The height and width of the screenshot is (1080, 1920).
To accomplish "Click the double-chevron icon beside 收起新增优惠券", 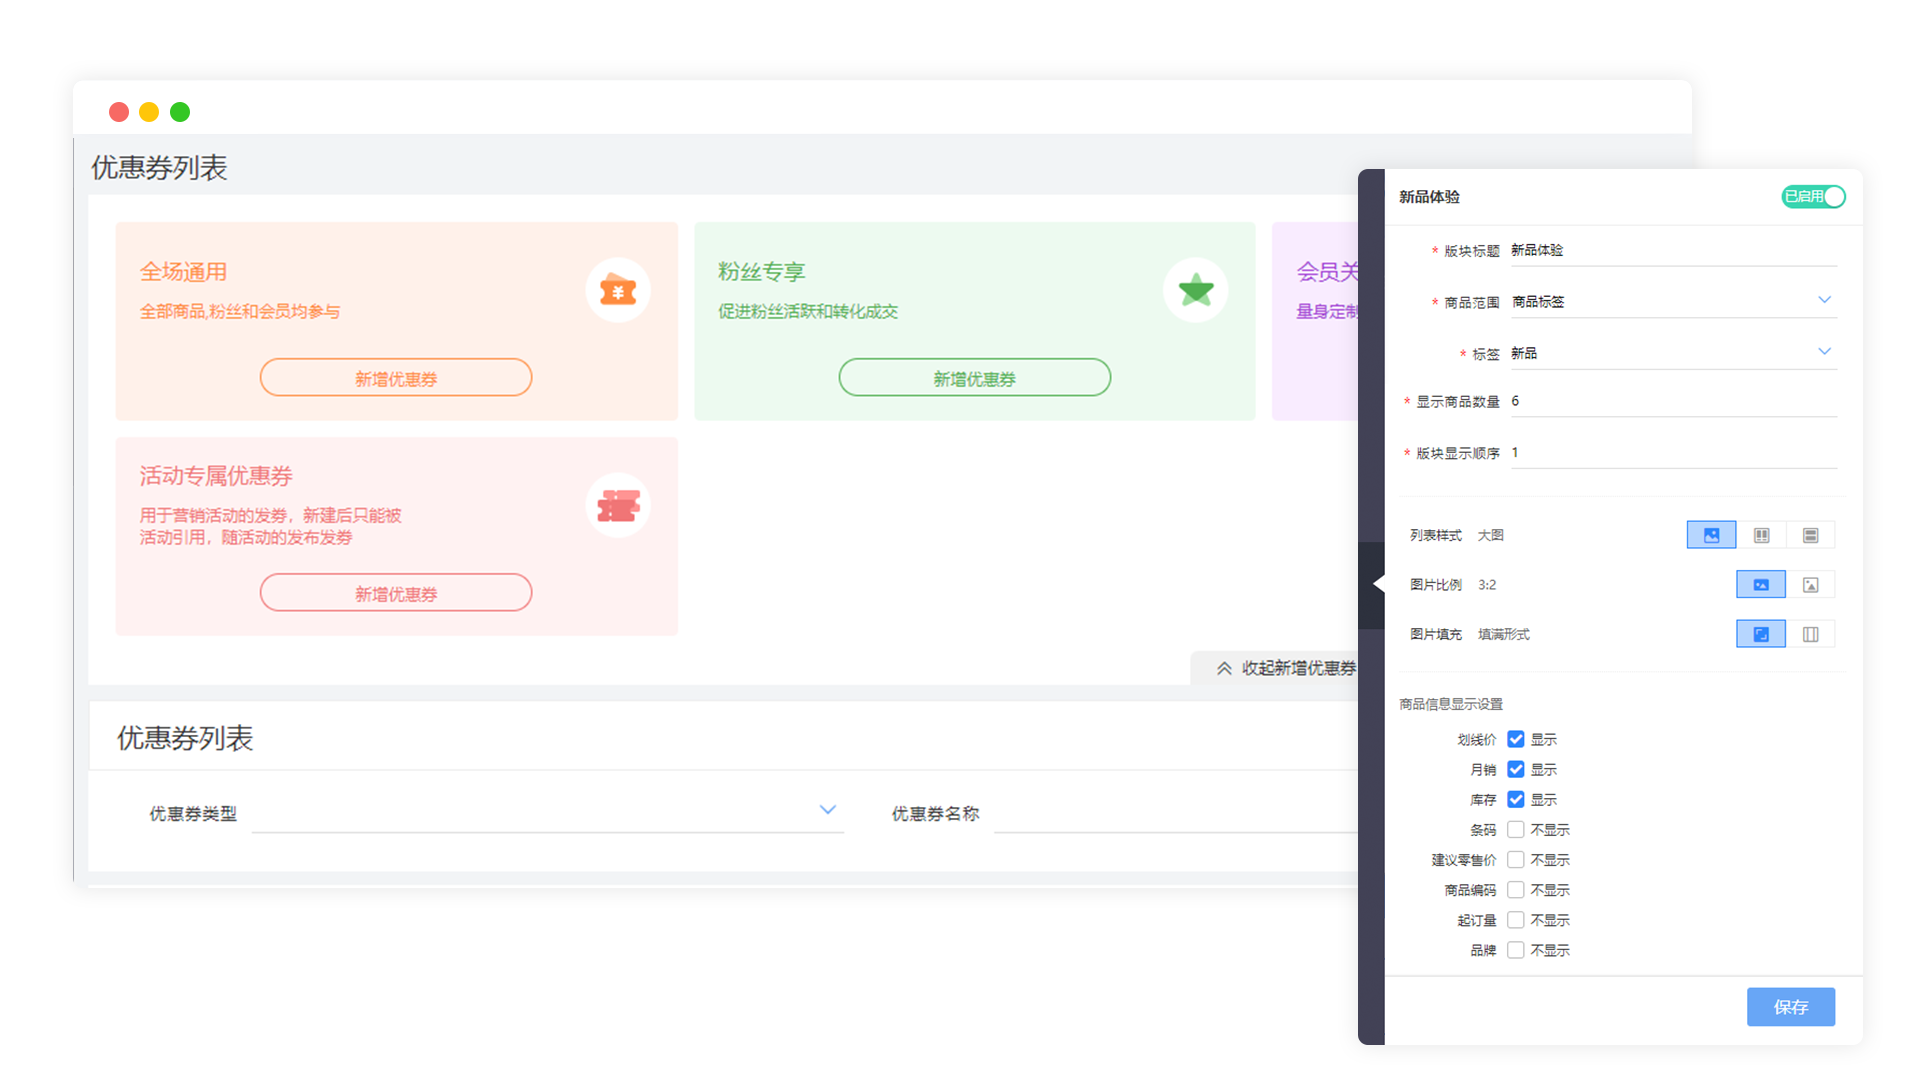I will [1224, 668].
